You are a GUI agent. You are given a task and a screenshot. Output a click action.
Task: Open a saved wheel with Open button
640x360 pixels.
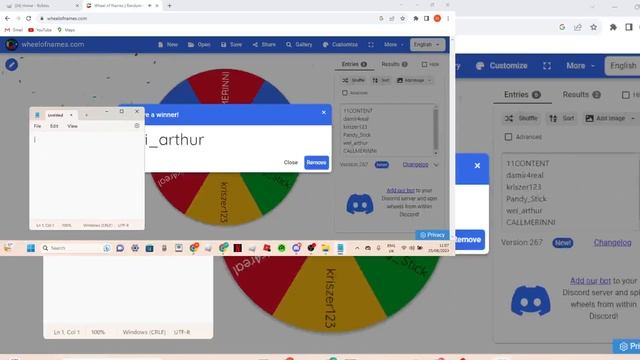199,44
